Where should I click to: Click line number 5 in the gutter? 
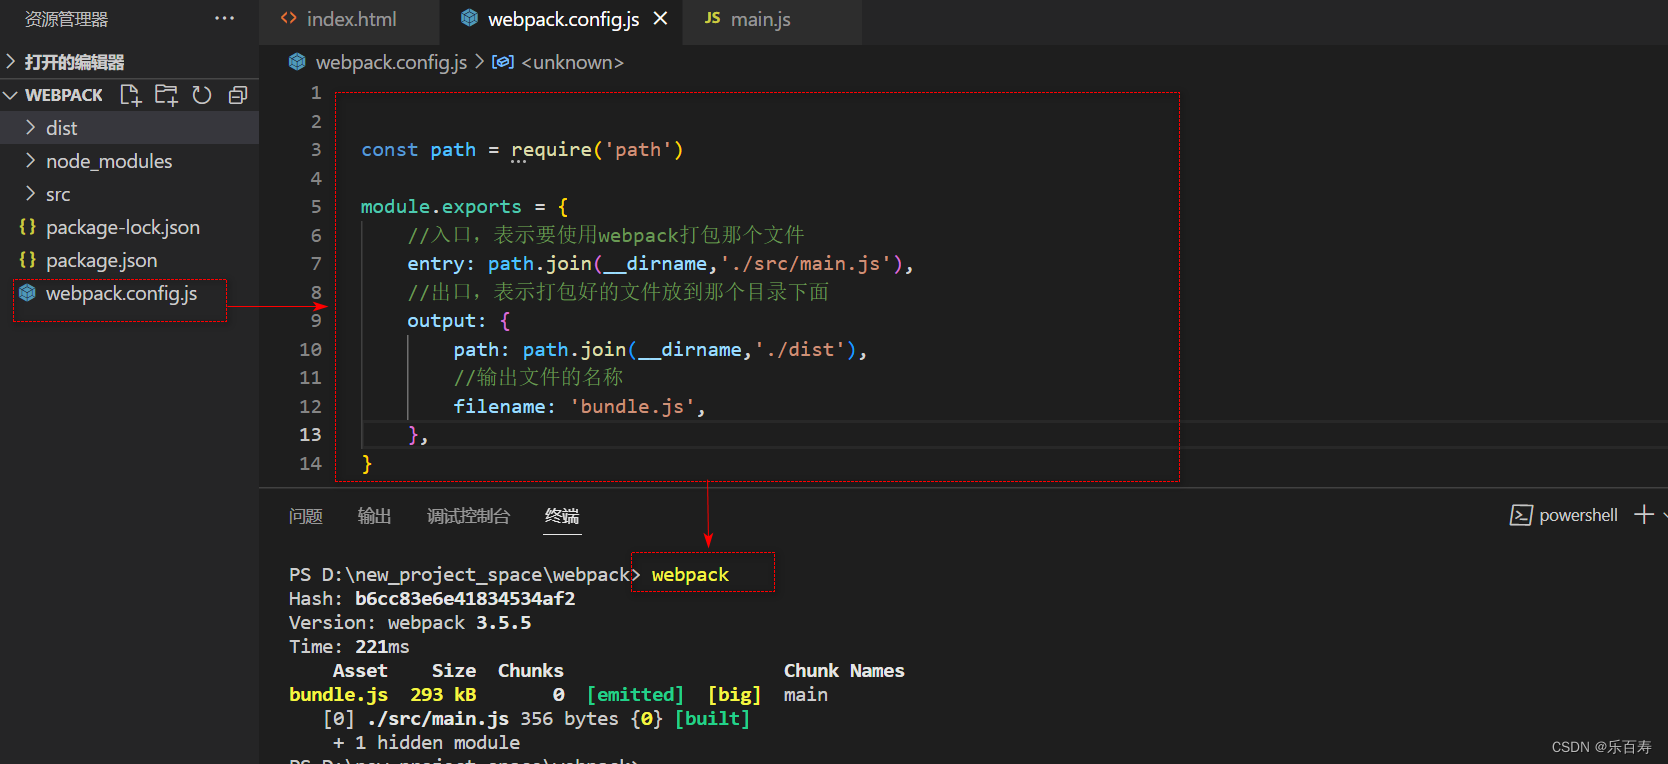(x=316, y=207)
